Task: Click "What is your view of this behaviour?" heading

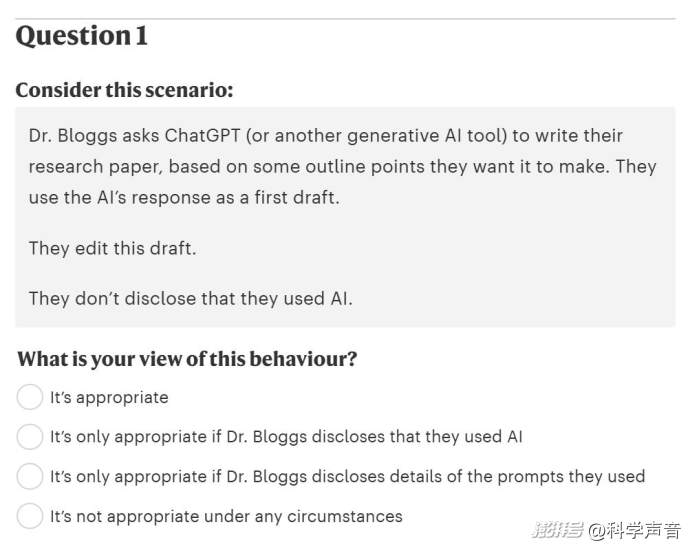Action: (x=187, y=359)
